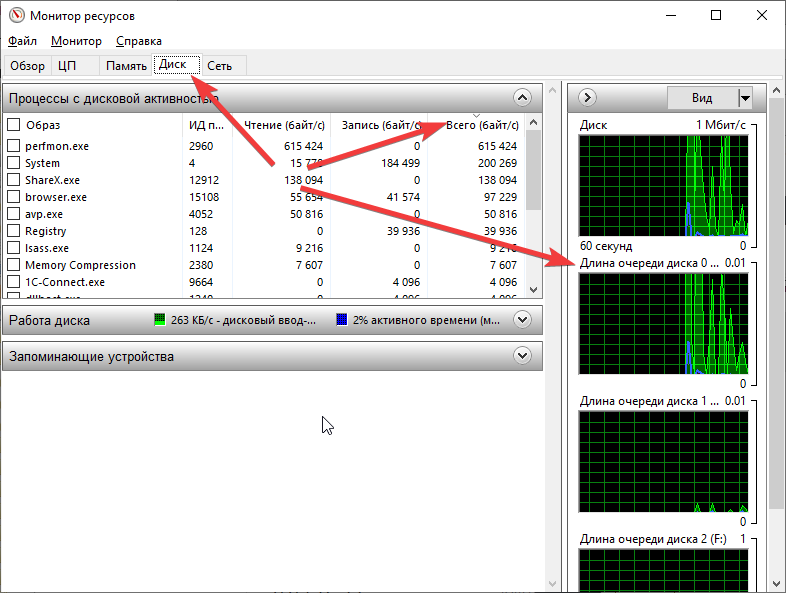Click the Вид button
The width and height of the screenshot is (786, 593).
point(702,98)
